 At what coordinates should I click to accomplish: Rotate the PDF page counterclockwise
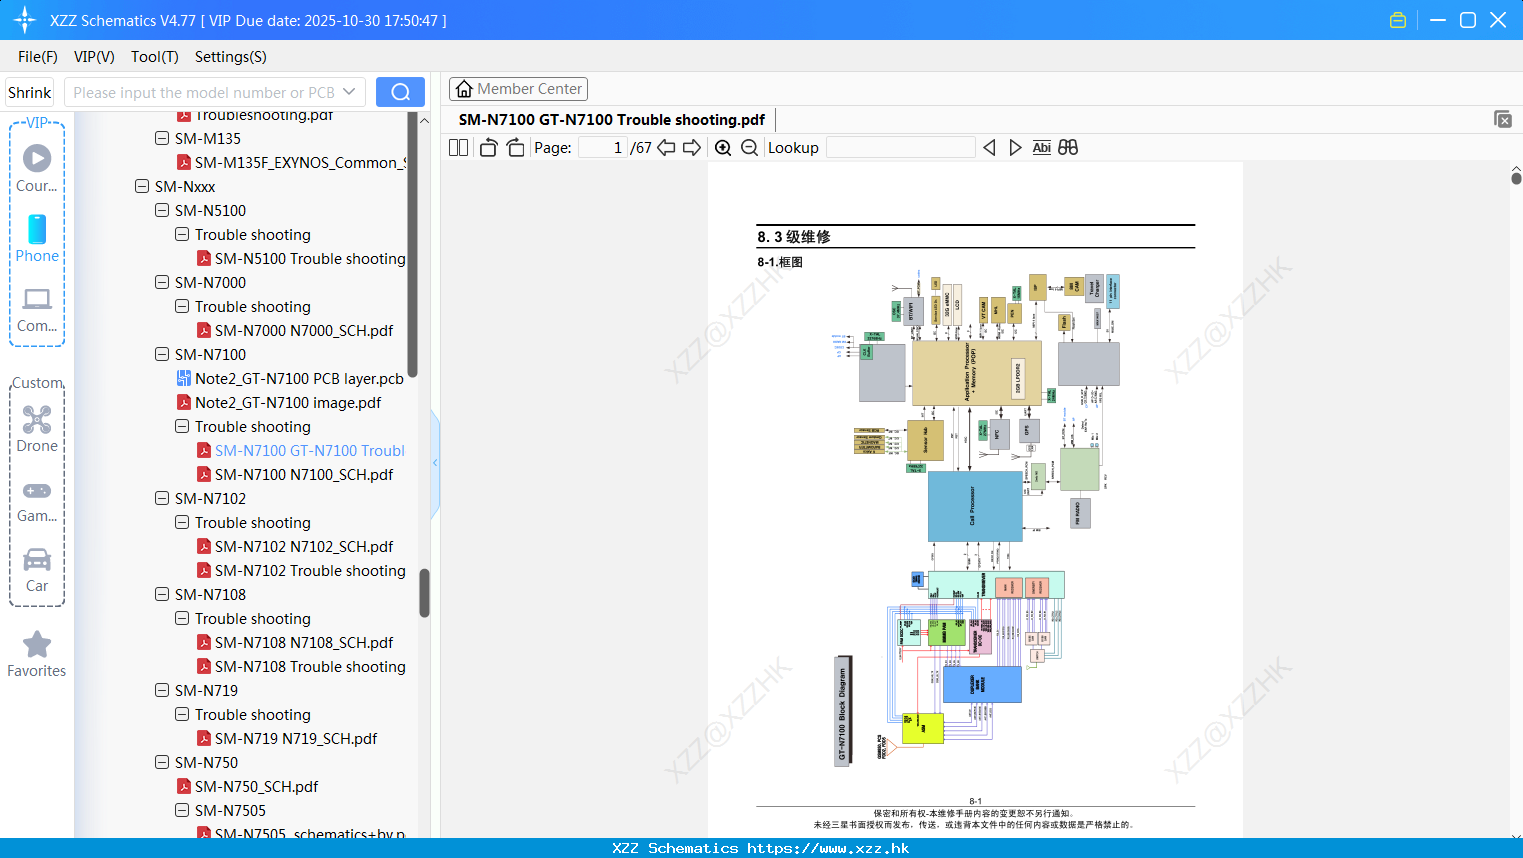[488, 148]
